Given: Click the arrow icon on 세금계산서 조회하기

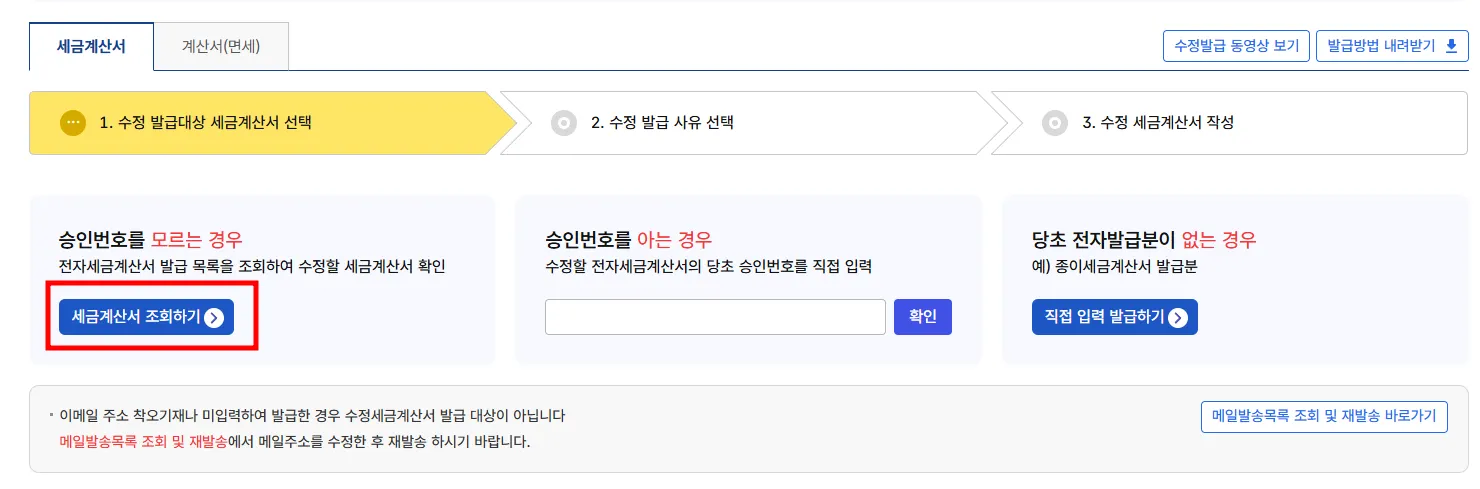Looking at the screenshot, I should [214, 318].
